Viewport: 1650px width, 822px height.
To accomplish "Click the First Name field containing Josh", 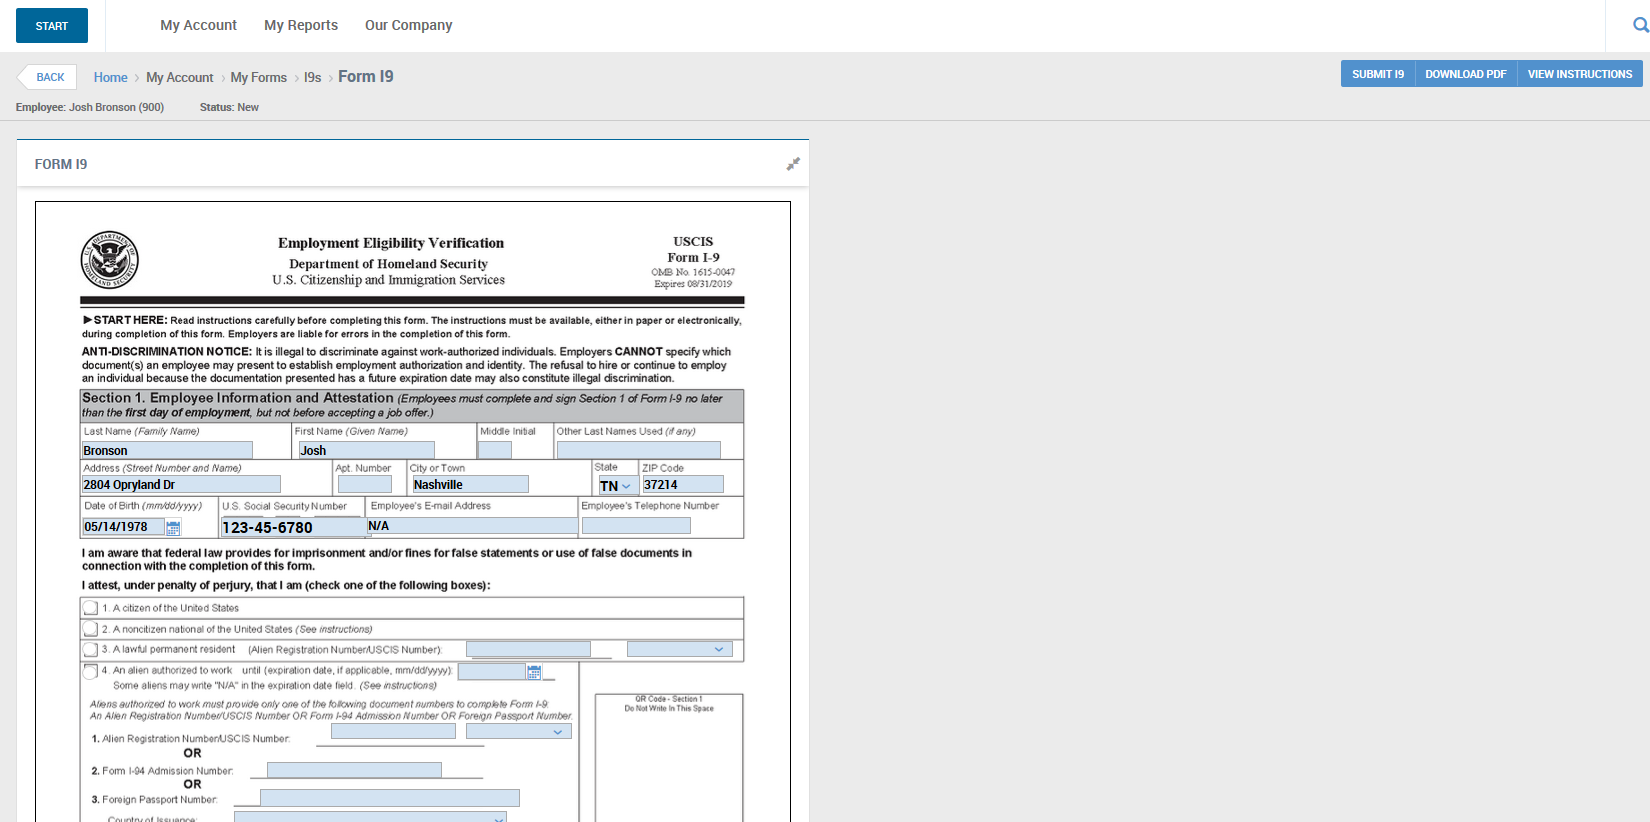I will pos(366,450).
